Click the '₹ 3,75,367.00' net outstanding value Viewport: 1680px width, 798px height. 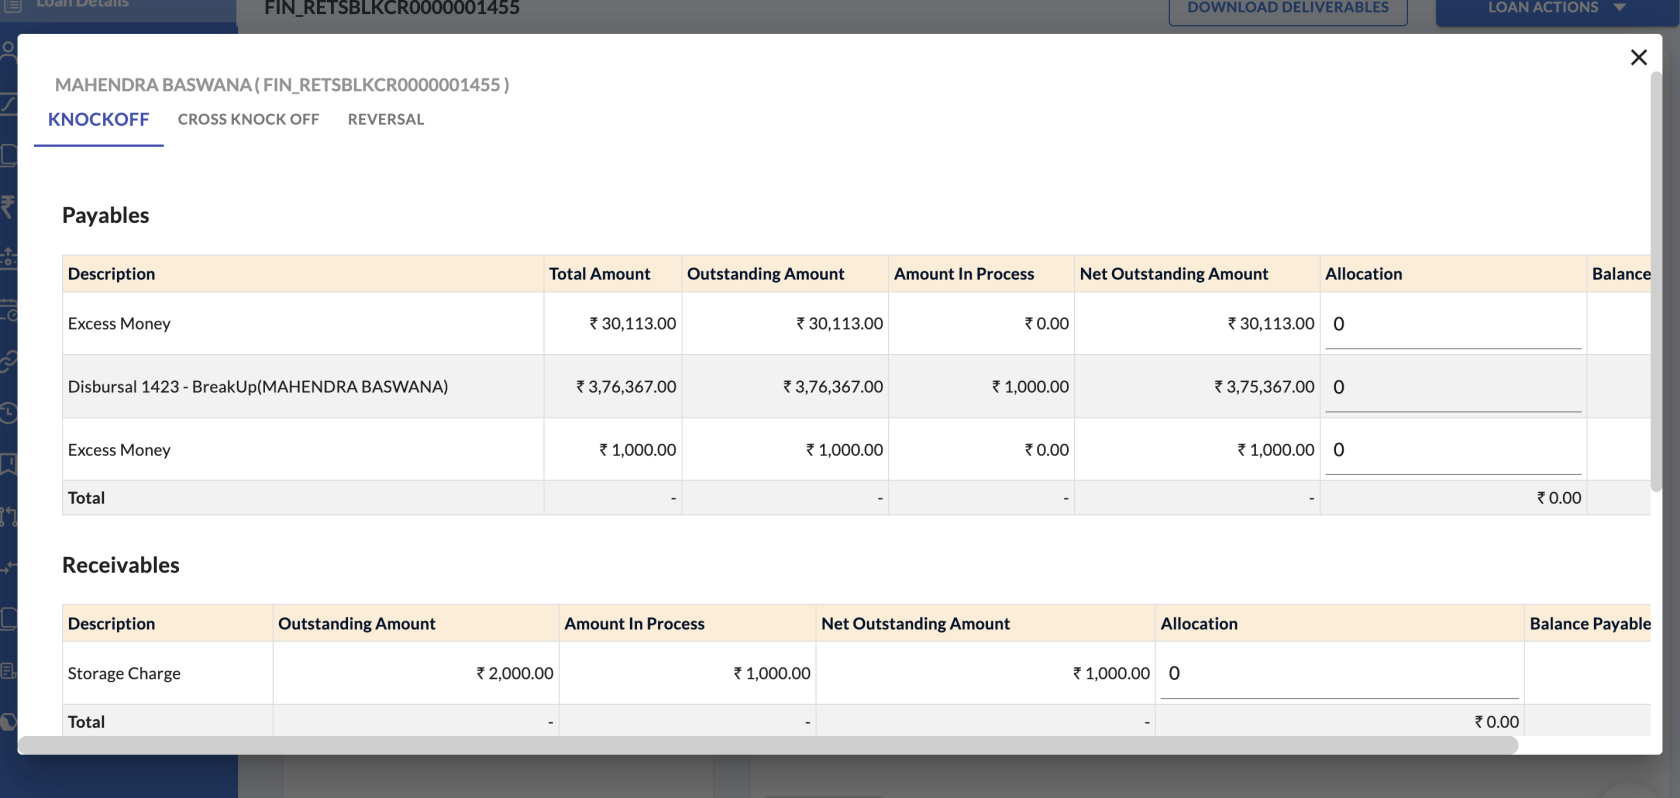coord(1264,387)
